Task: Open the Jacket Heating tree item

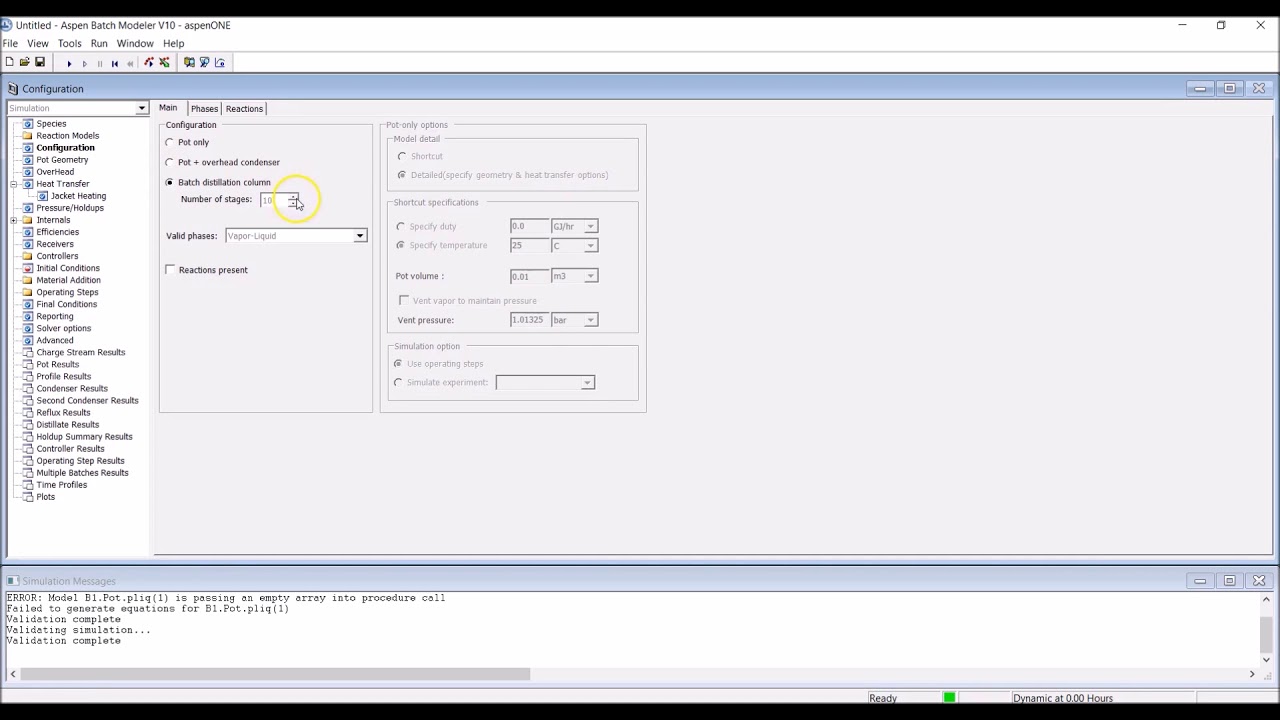Action: 78,196
